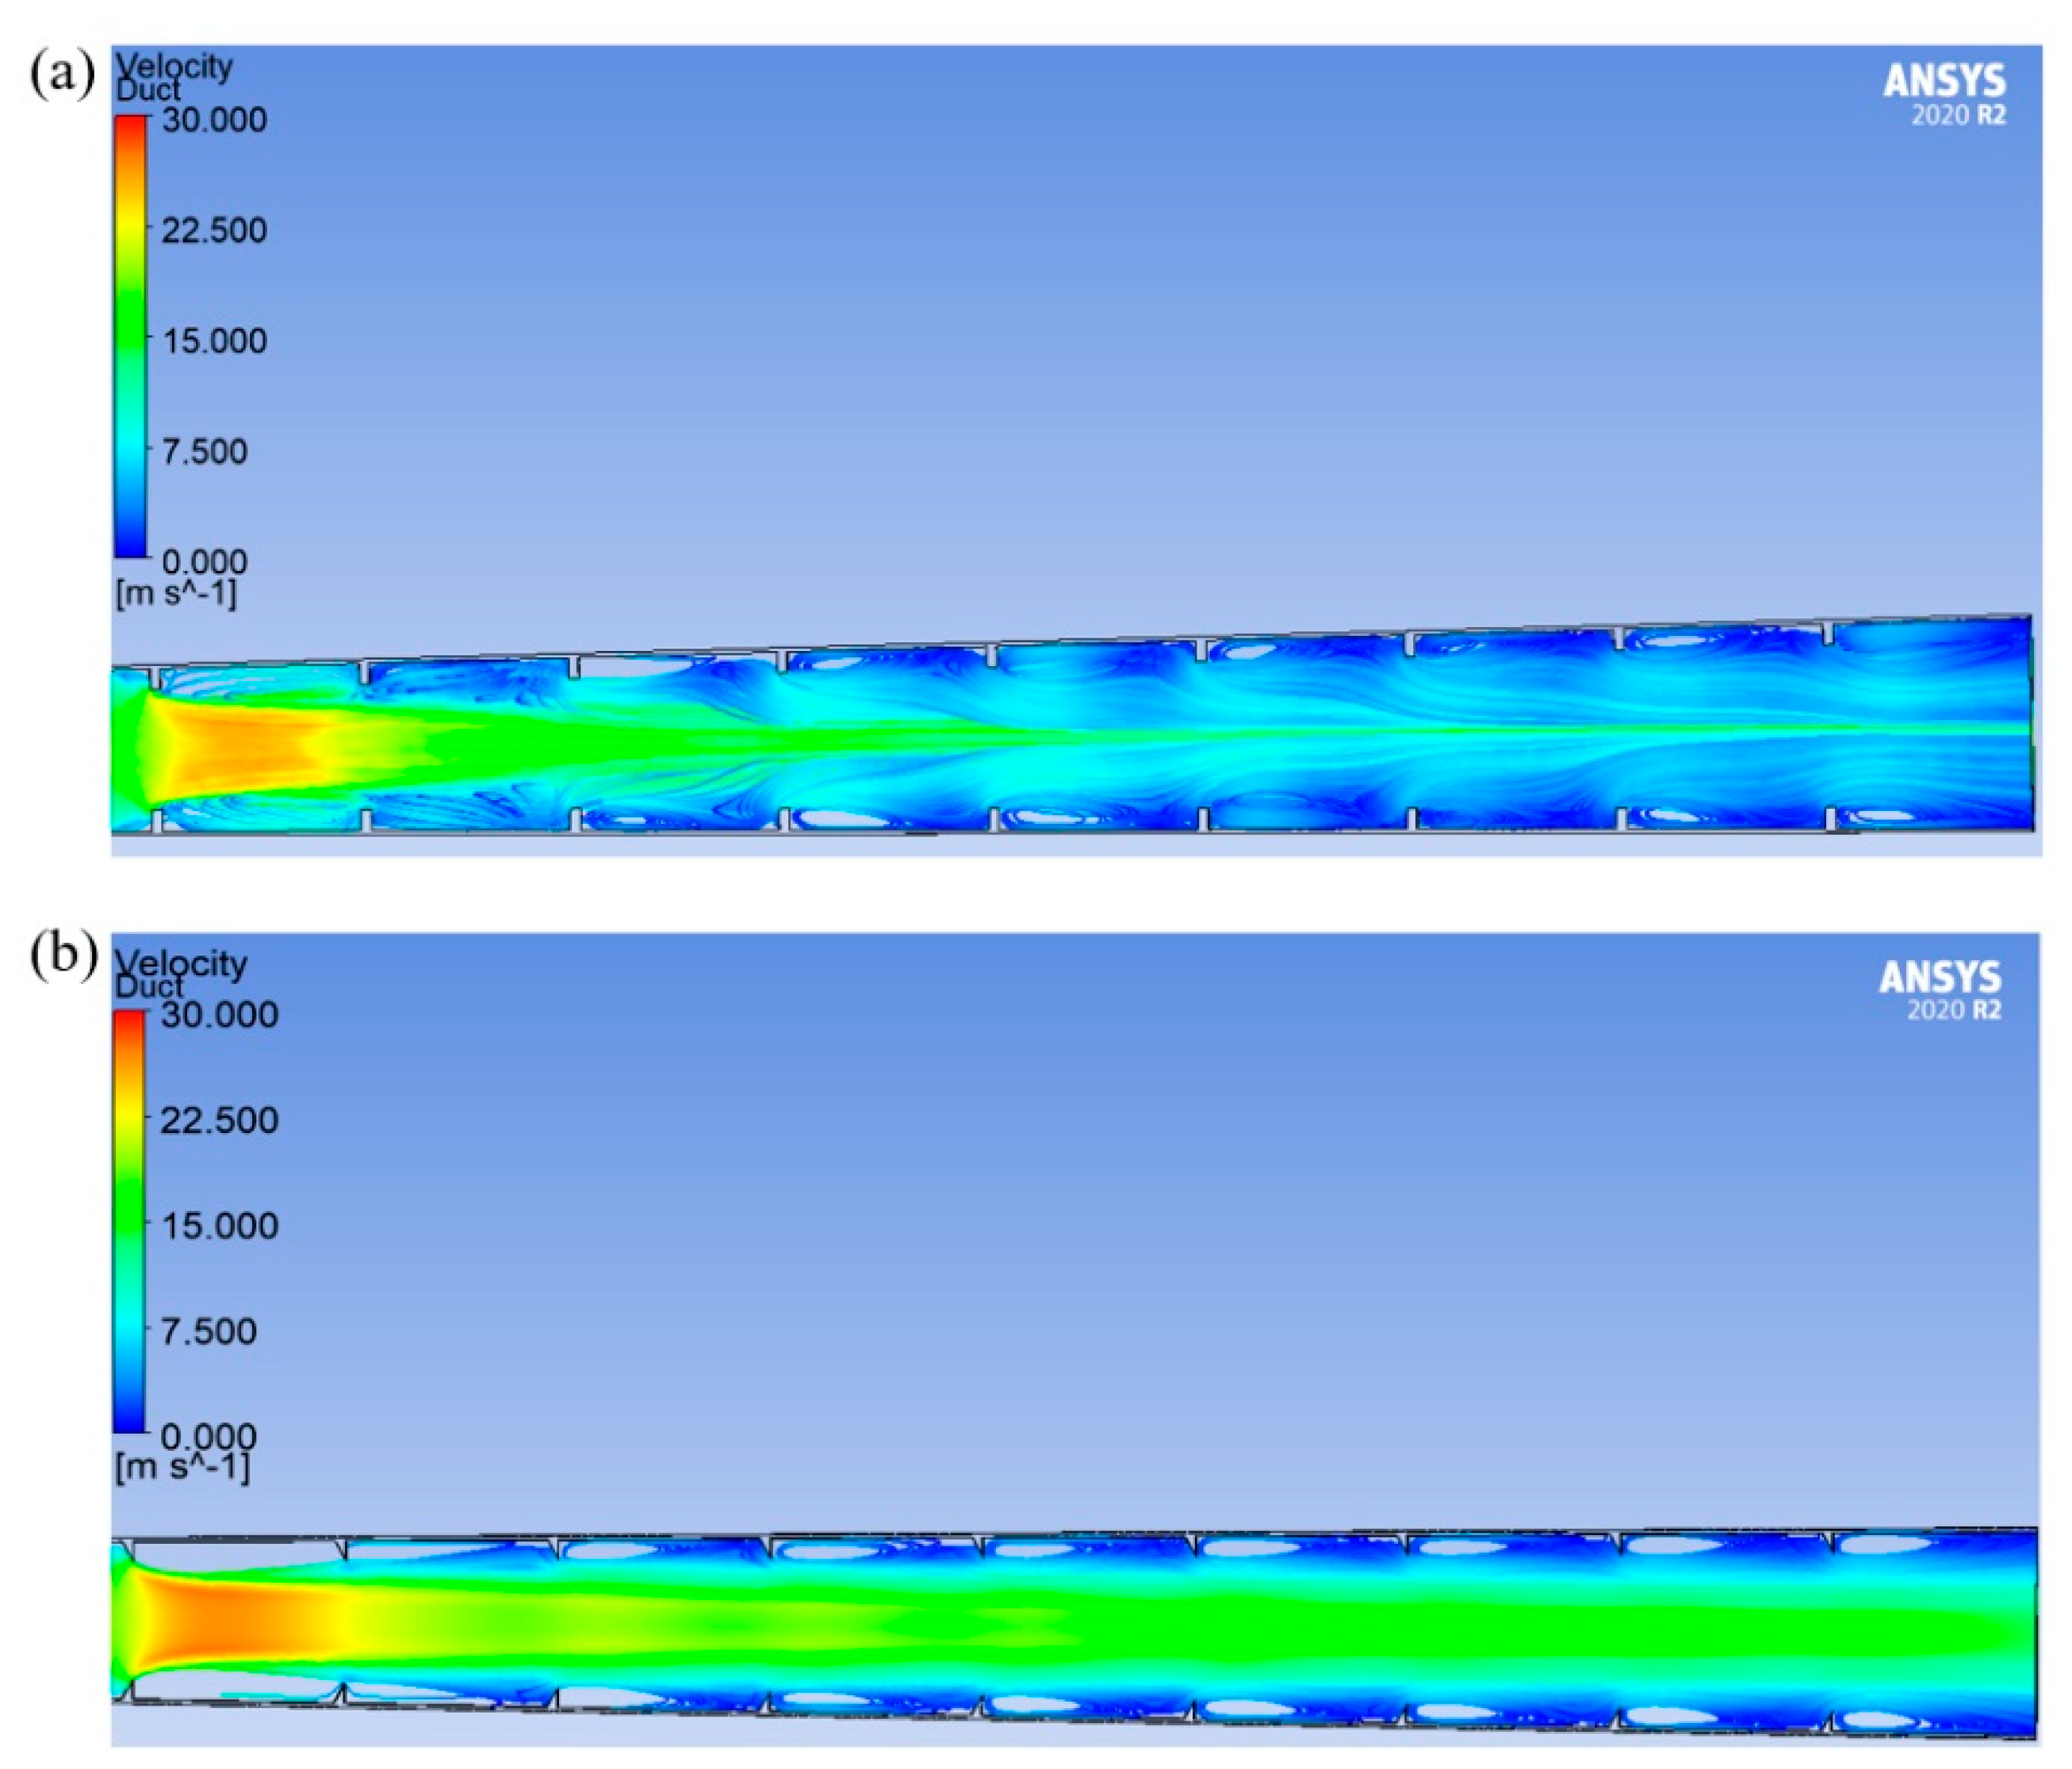
Task: Click the Velocity Duct title in panel (b)
Action: pyautogui.click(x=180, y=974)
